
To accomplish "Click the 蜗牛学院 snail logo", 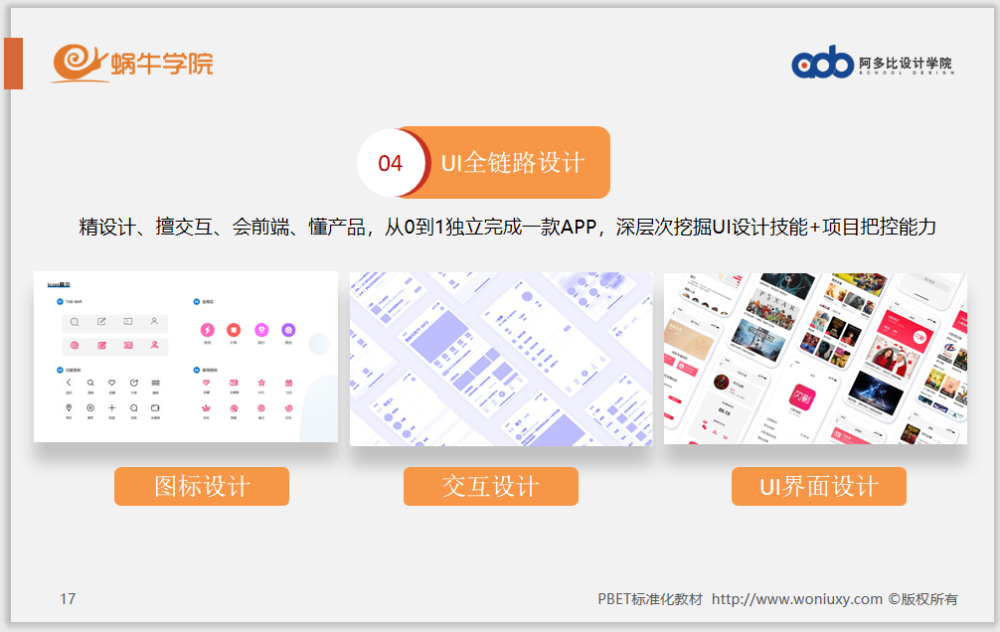I will [132, 63].
